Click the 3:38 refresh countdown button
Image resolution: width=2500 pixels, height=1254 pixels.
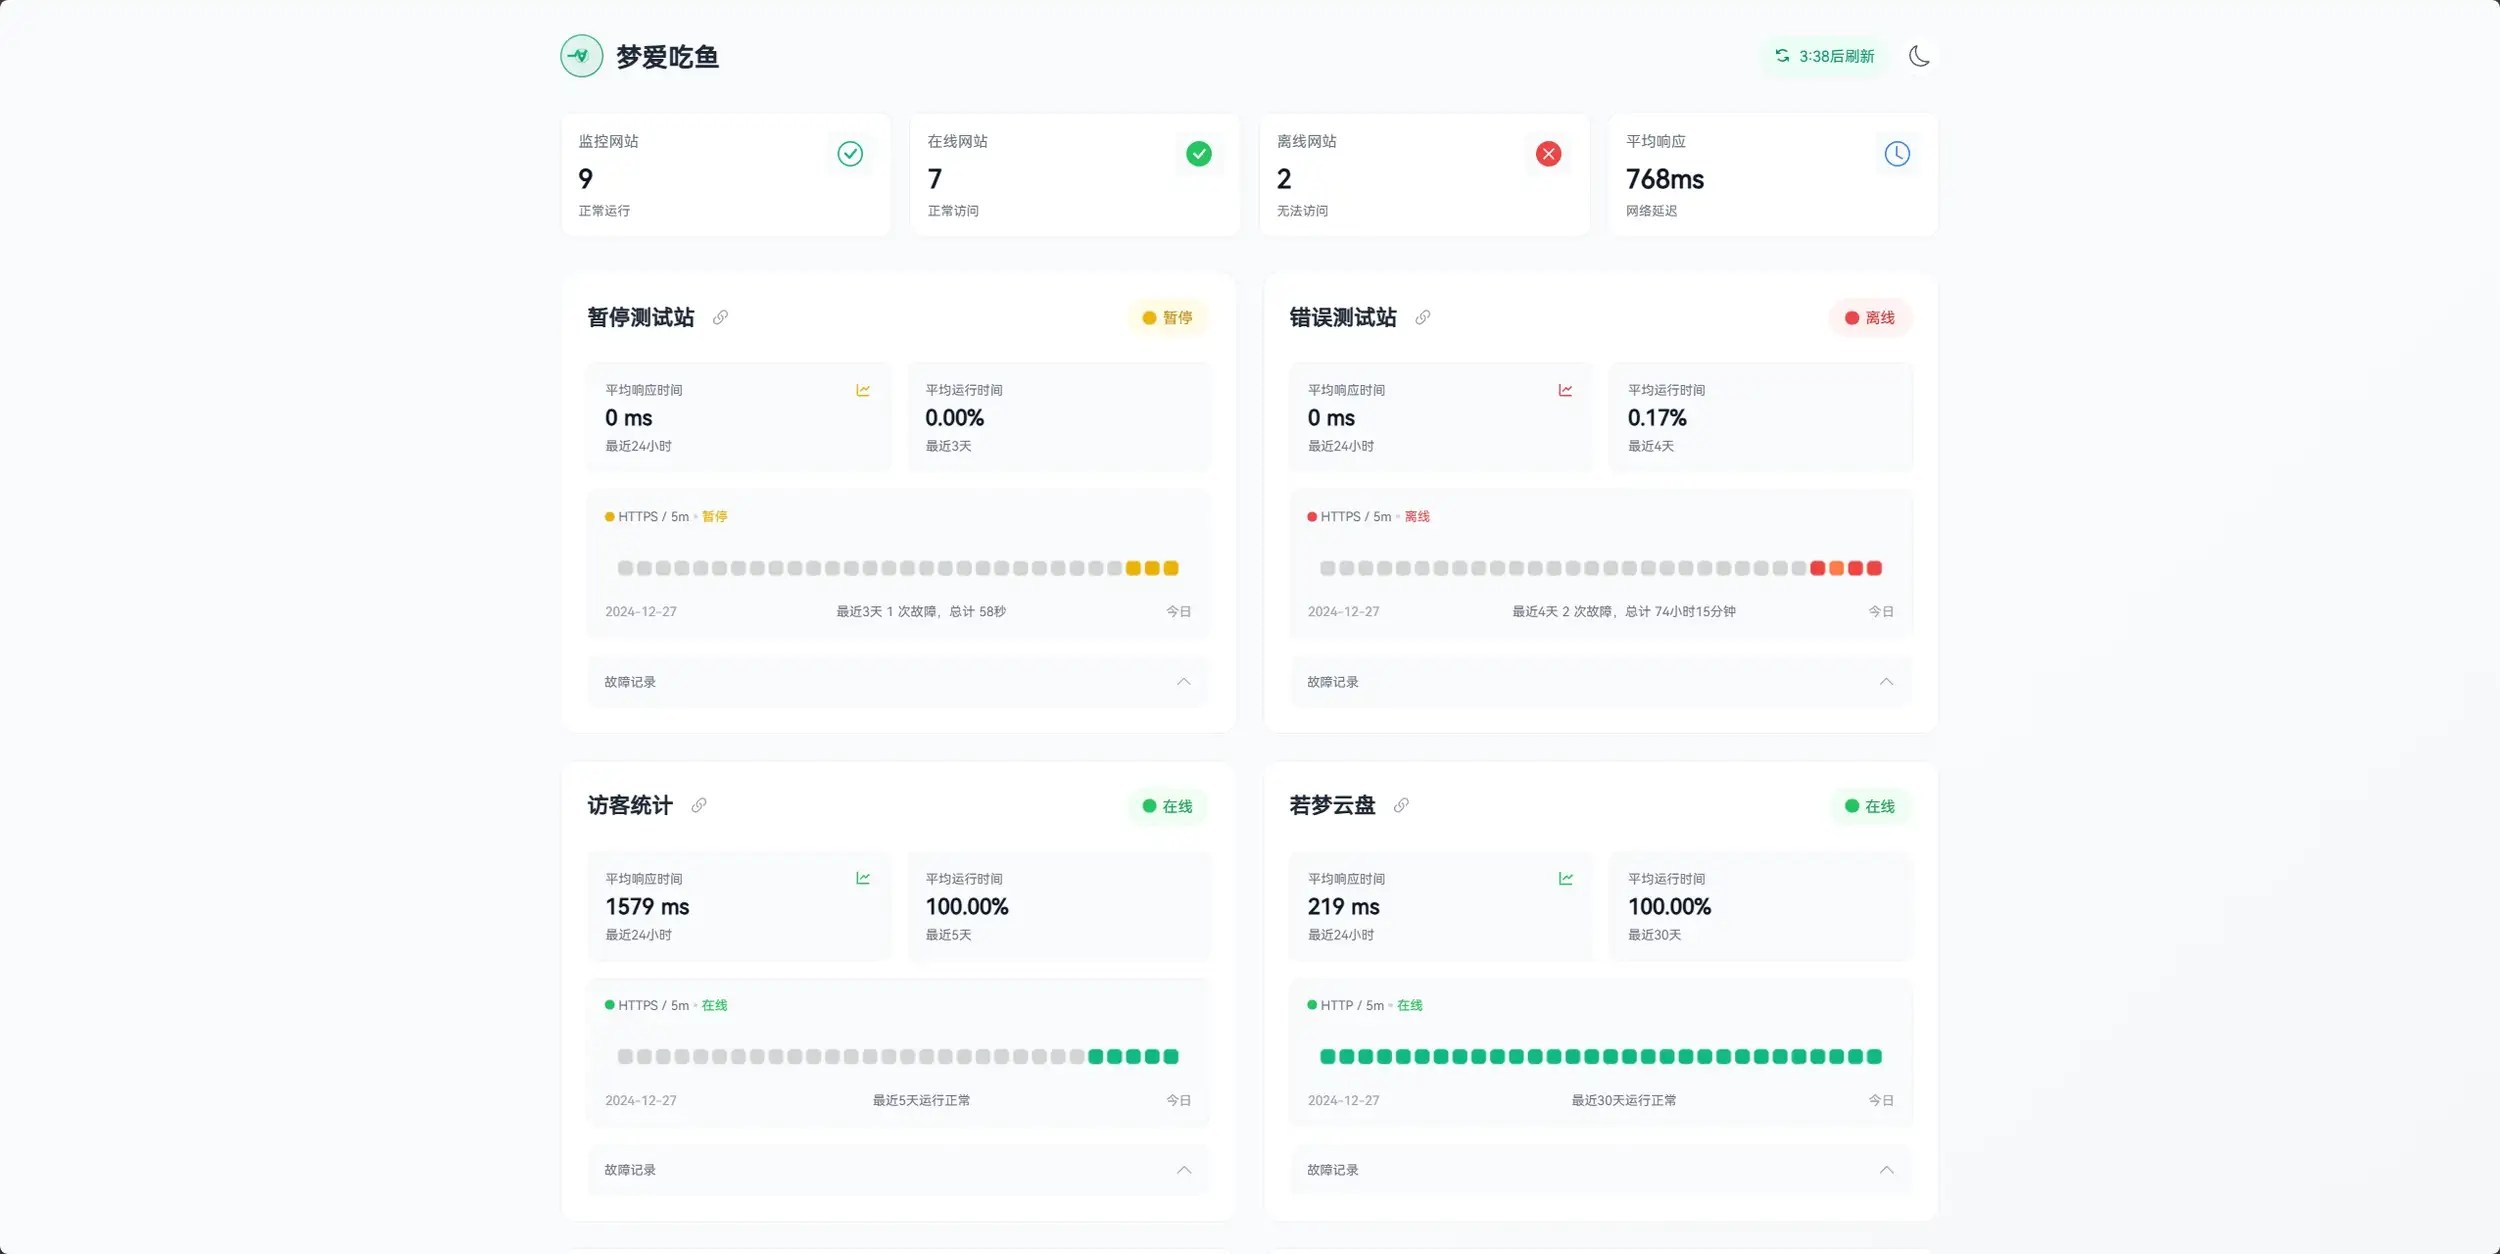(1825, 56)
